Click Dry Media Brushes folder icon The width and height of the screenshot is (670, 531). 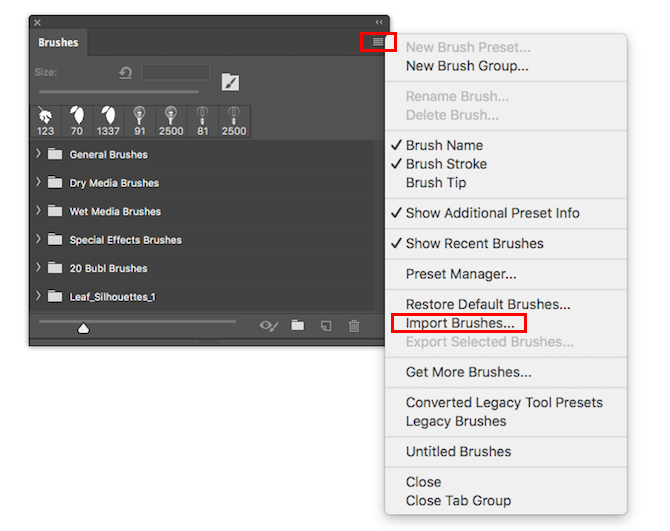pyautogui.click(x=55, y=182)
